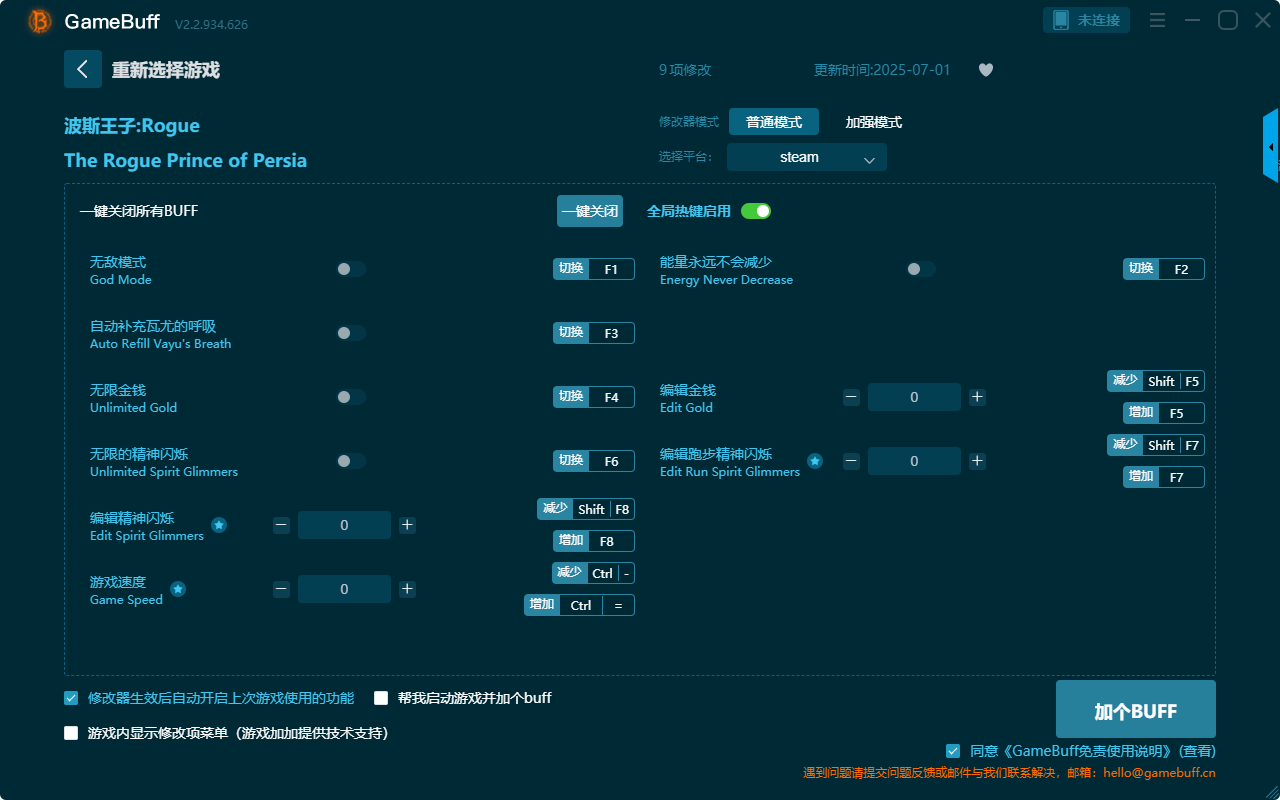Click Edit Spirit Glimmers decrease Shift F8 hotkey
The height and width of the screenshot is (800, 1280).
click(586, 509)
